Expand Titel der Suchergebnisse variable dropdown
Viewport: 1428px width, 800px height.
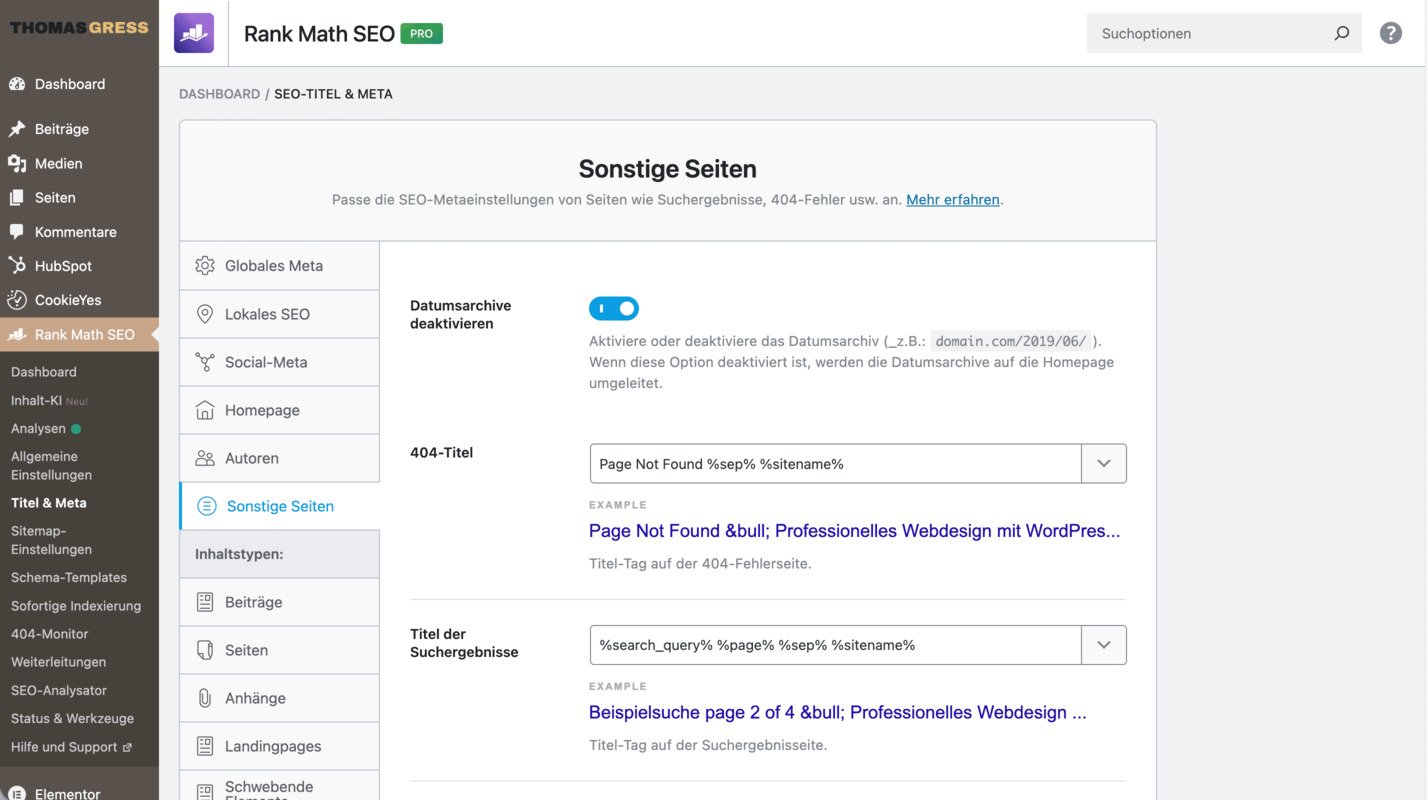click(x=1103, y=645)
